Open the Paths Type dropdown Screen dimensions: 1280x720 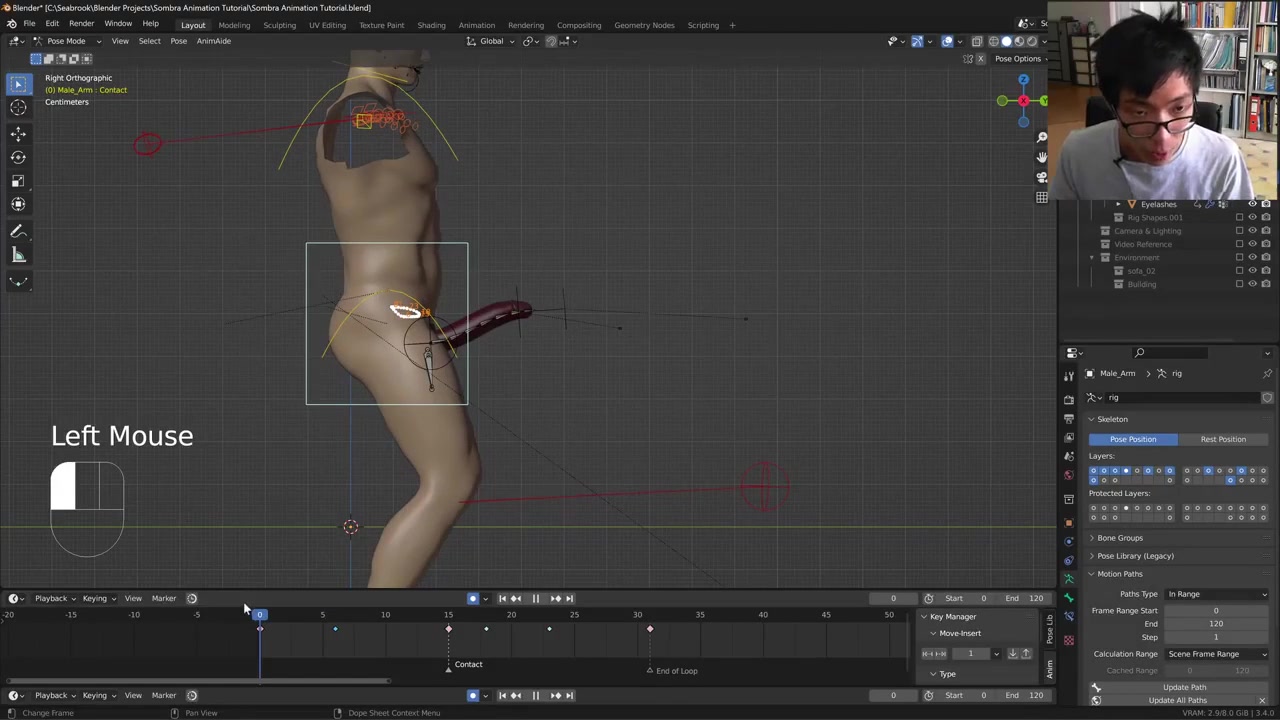point(1216,594)
